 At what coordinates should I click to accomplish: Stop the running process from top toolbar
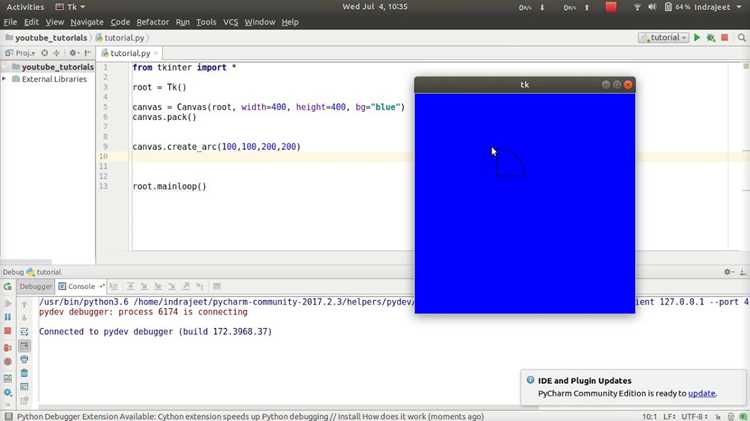(725, 37)
